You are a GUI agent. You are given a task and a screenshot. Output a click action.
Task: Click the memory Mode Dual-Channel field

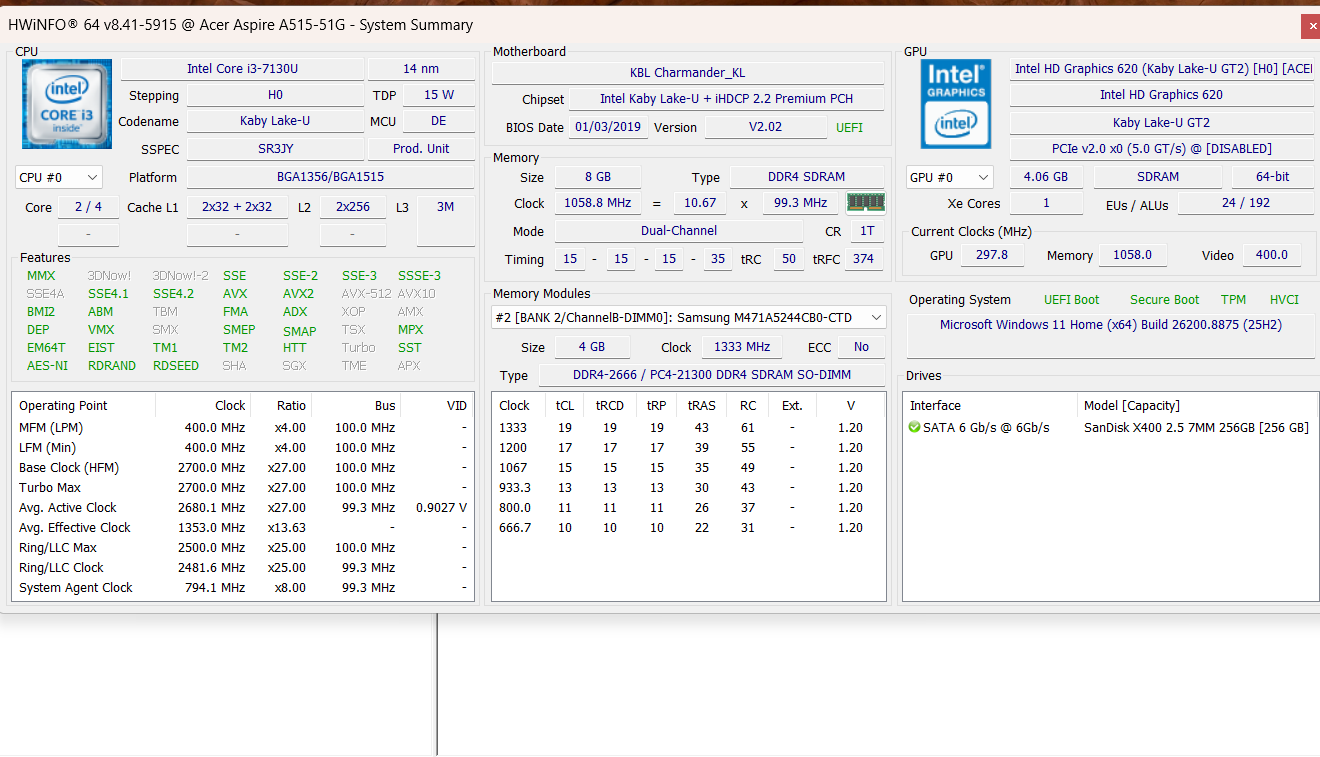pos(679,231)
